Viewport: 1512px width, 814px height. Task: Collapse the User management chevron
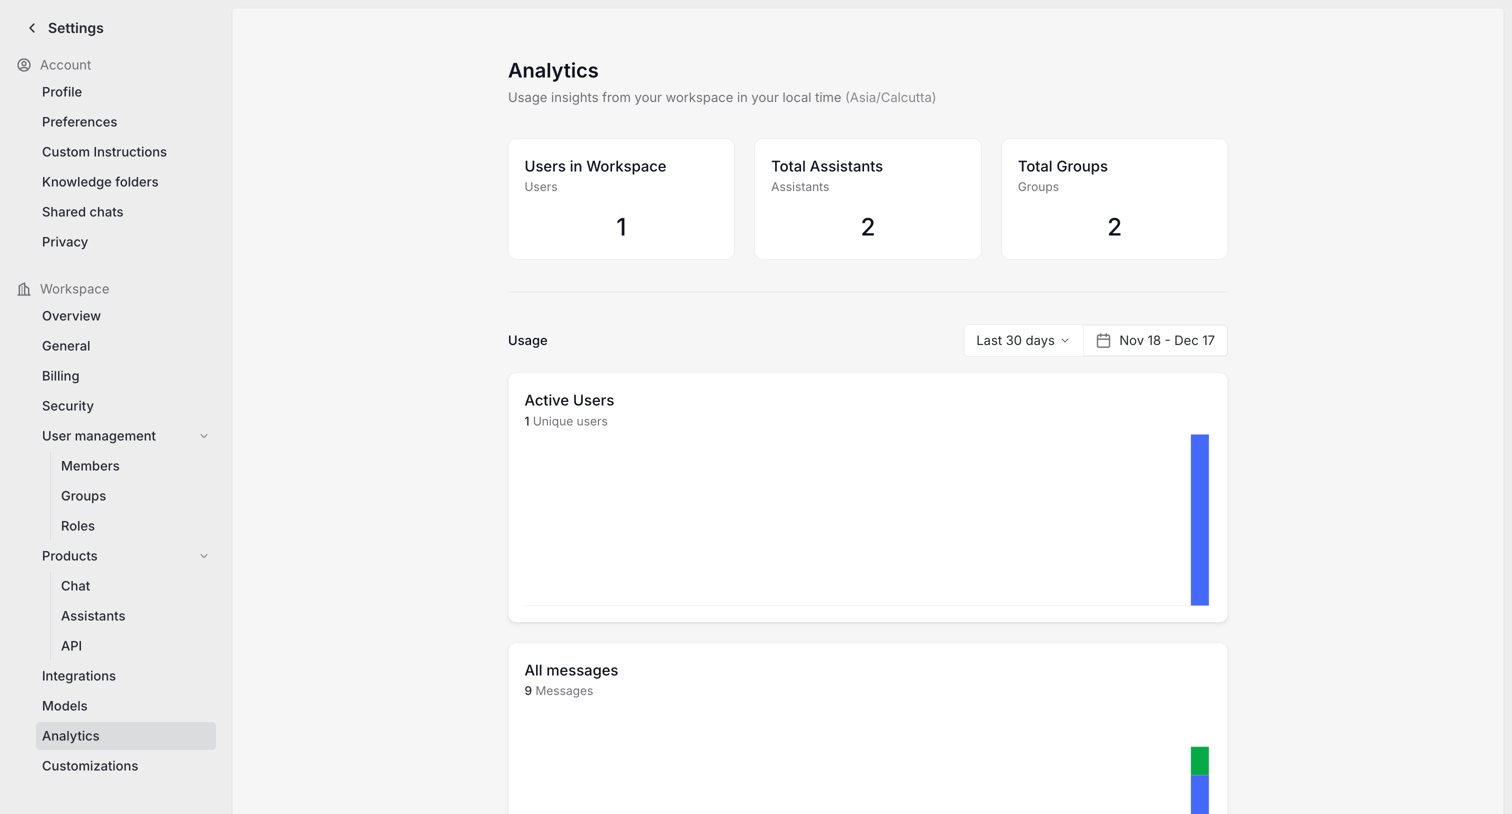click(x=204, y=436)
